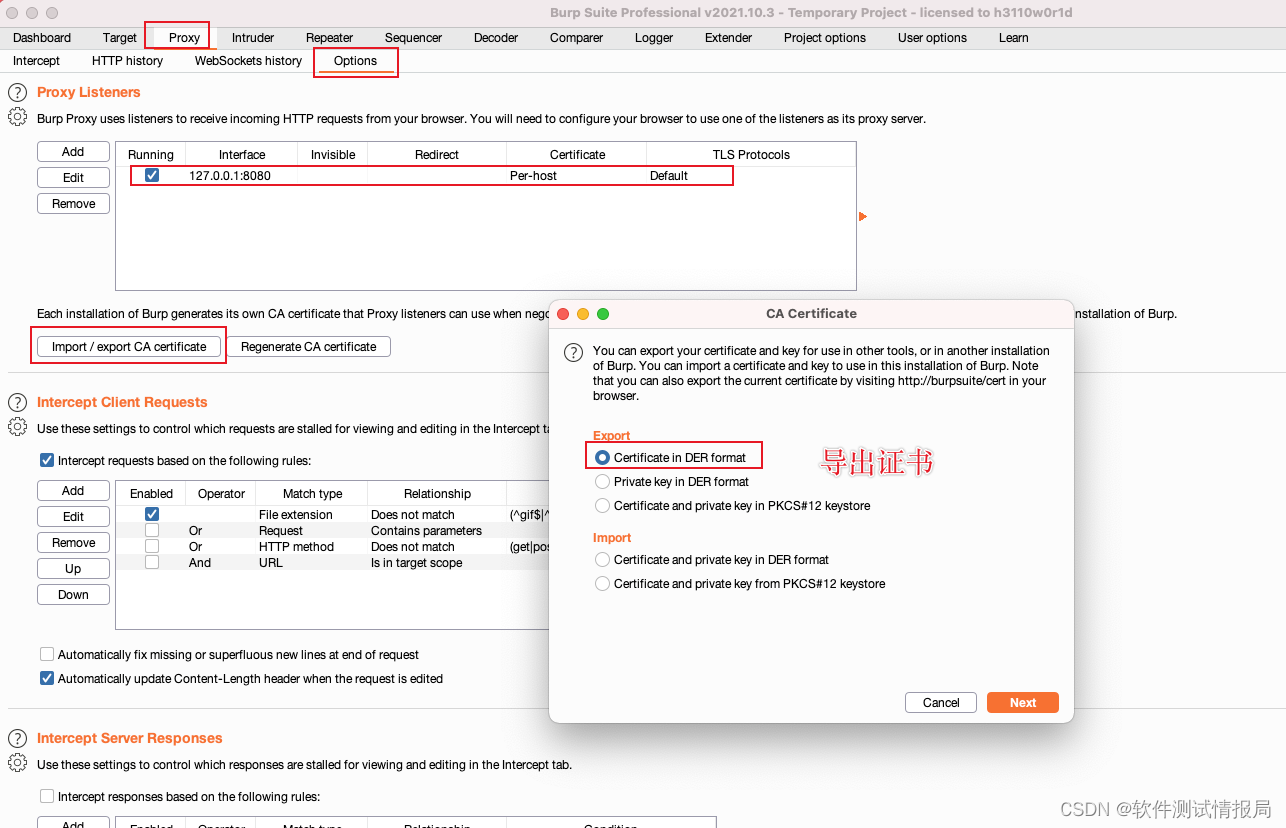Move intercept rule Up
1286x828 pixels.
click(x=73, y=569)
